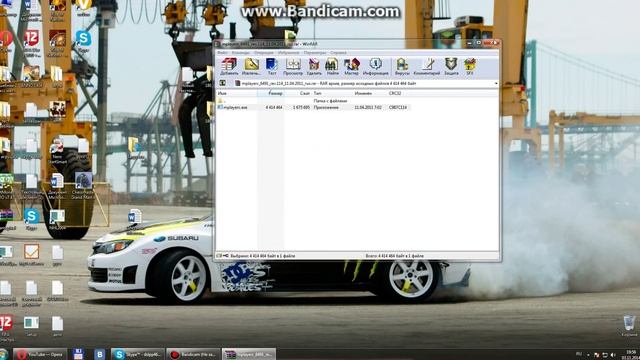Viewport: 640px width, 360px height.
Task: Expand the archive path dropdown arrow
Action: [496, 83]
